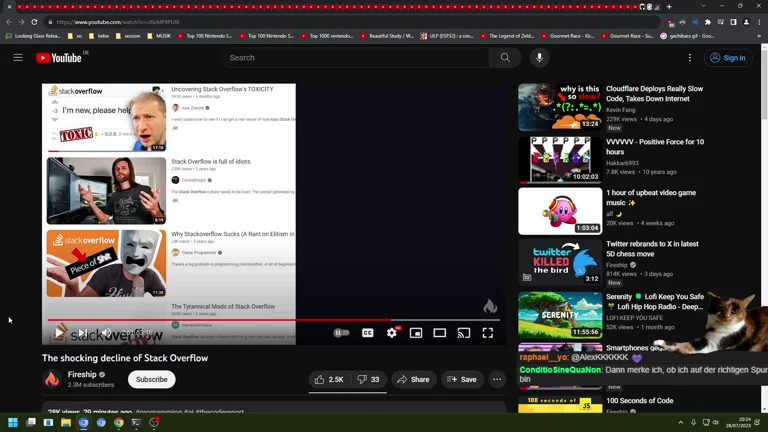
Task: Switch to theater mode view
Action: pyautogui.click(x=440, y=333)
